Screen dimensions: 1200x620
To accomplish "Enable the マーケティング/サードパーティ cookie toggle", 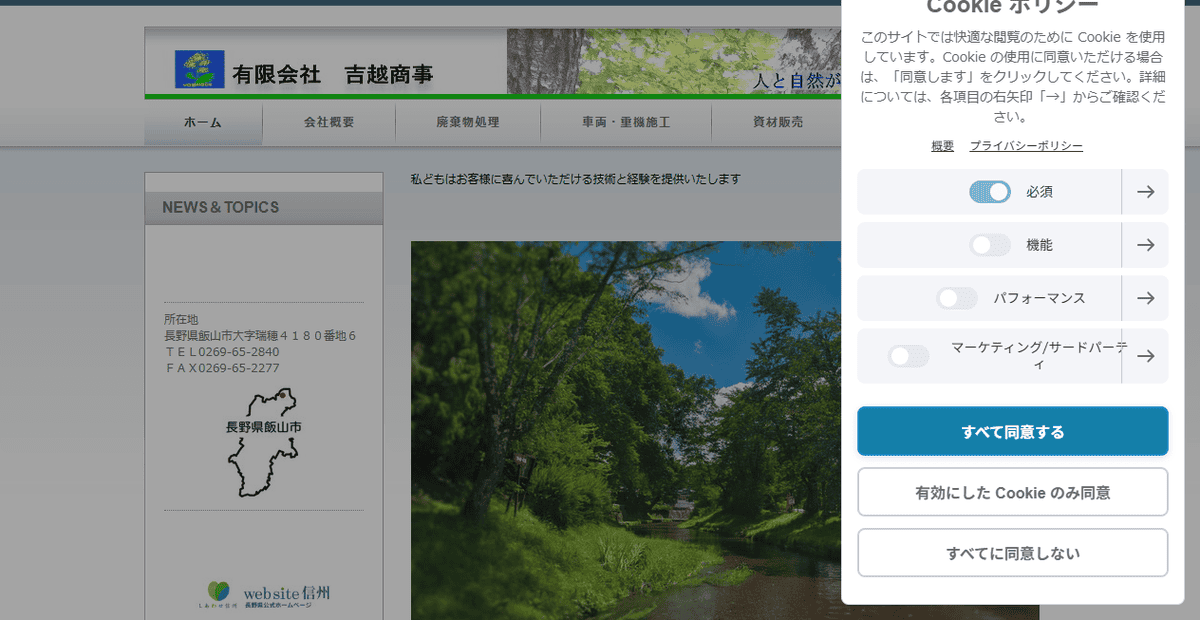I will tap(908, 355).
